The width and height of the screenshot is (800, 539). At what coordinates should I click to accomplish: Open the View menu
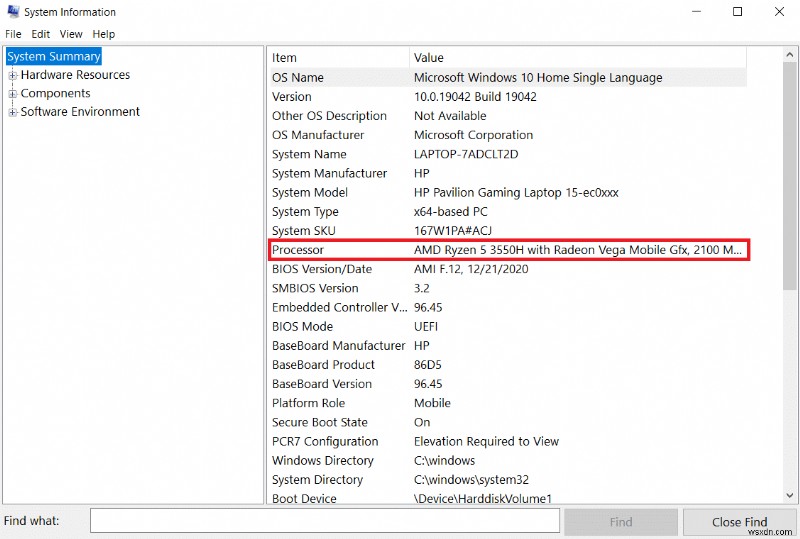(71, 34)
